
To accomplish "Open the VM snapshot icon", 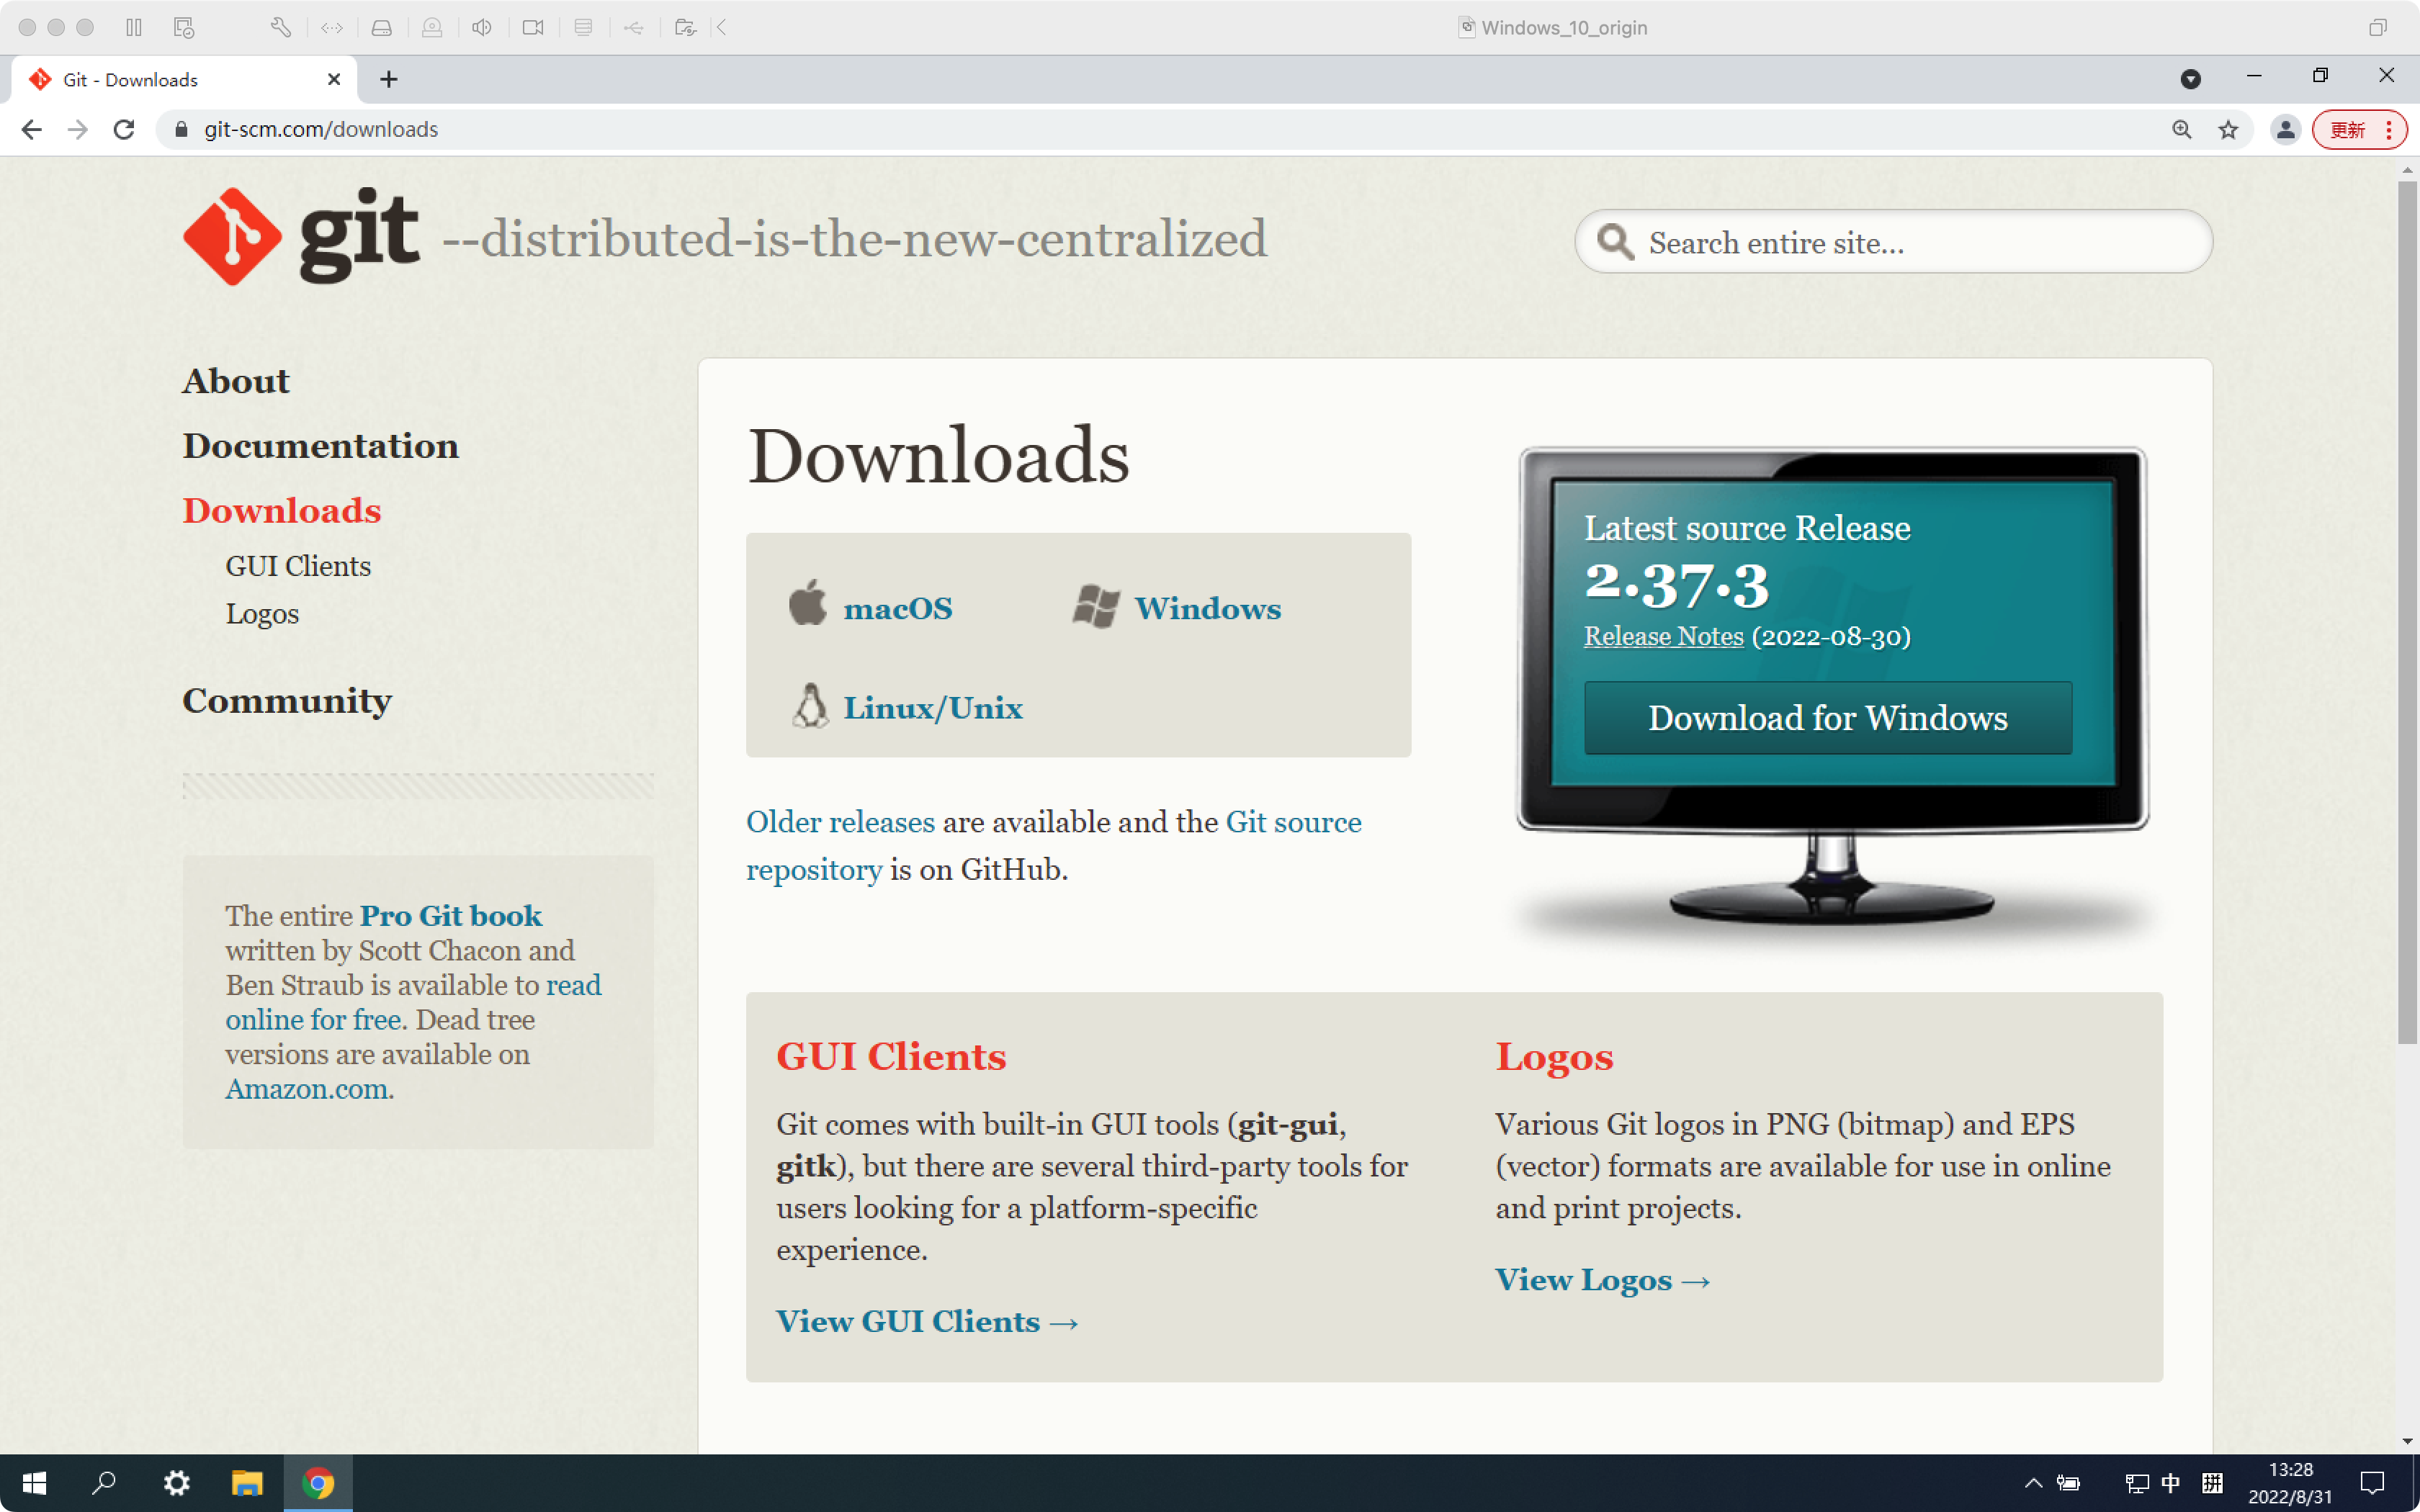I will [183, 27].
